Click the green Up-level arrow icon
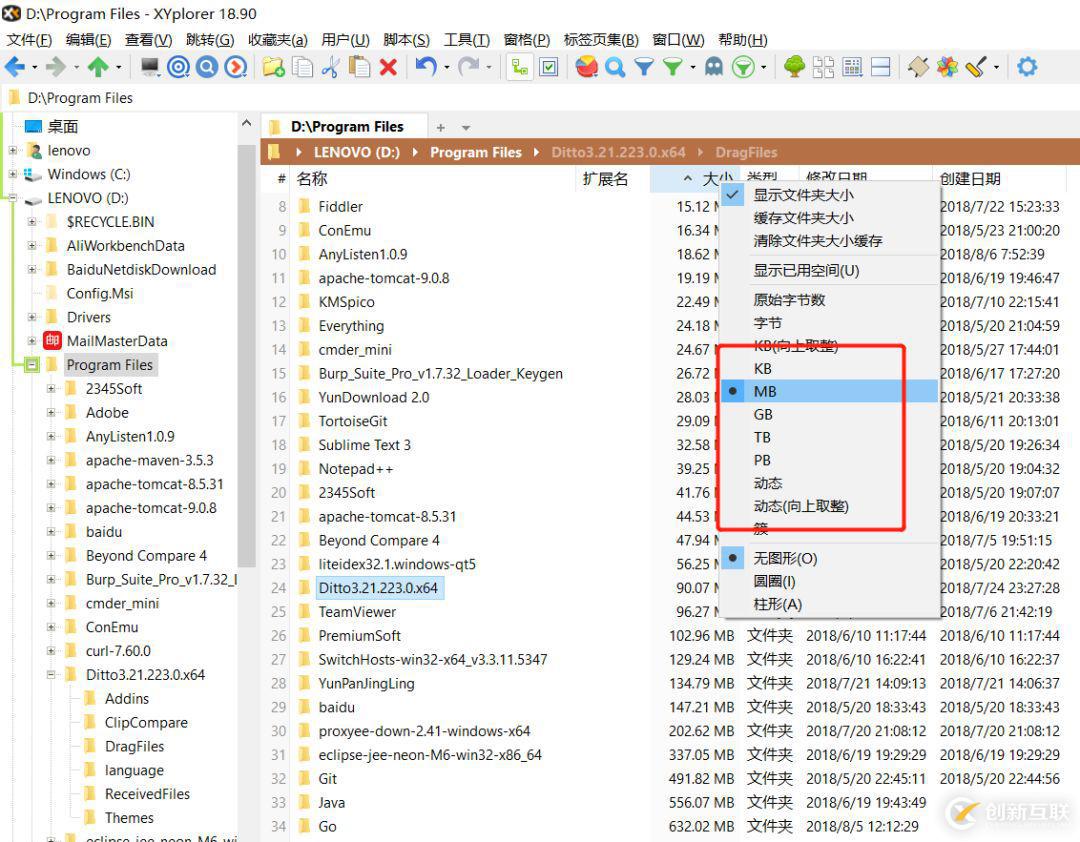This screenshot has height=842, width=1080. pyautogui.click(x=98, y=66)
